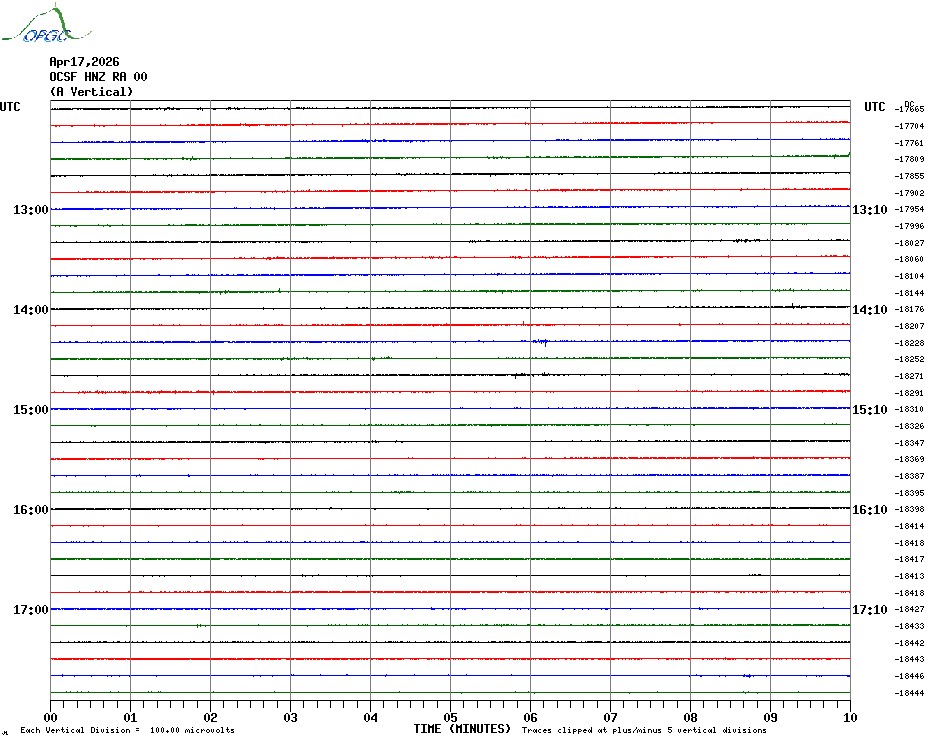Image resolution: width=930 pixels, height=744 pixels.
Task: Click the UTC label at top left
Action: [x=10, y=107]
